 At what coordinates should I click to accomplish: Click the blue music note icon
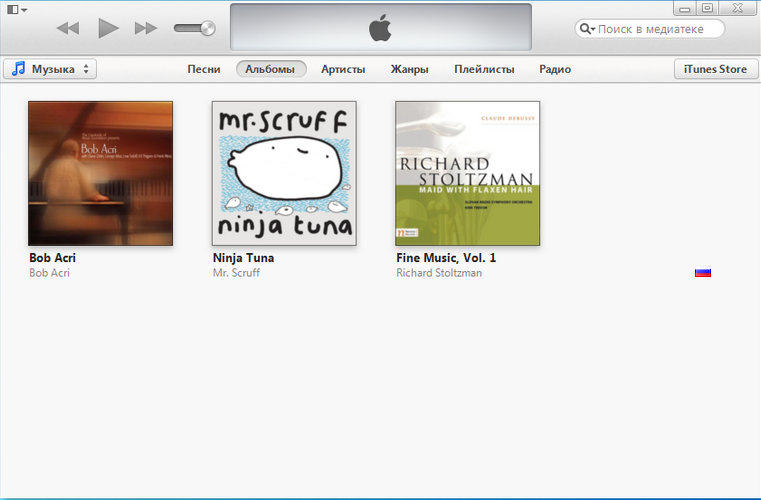(x=18, y=68)
